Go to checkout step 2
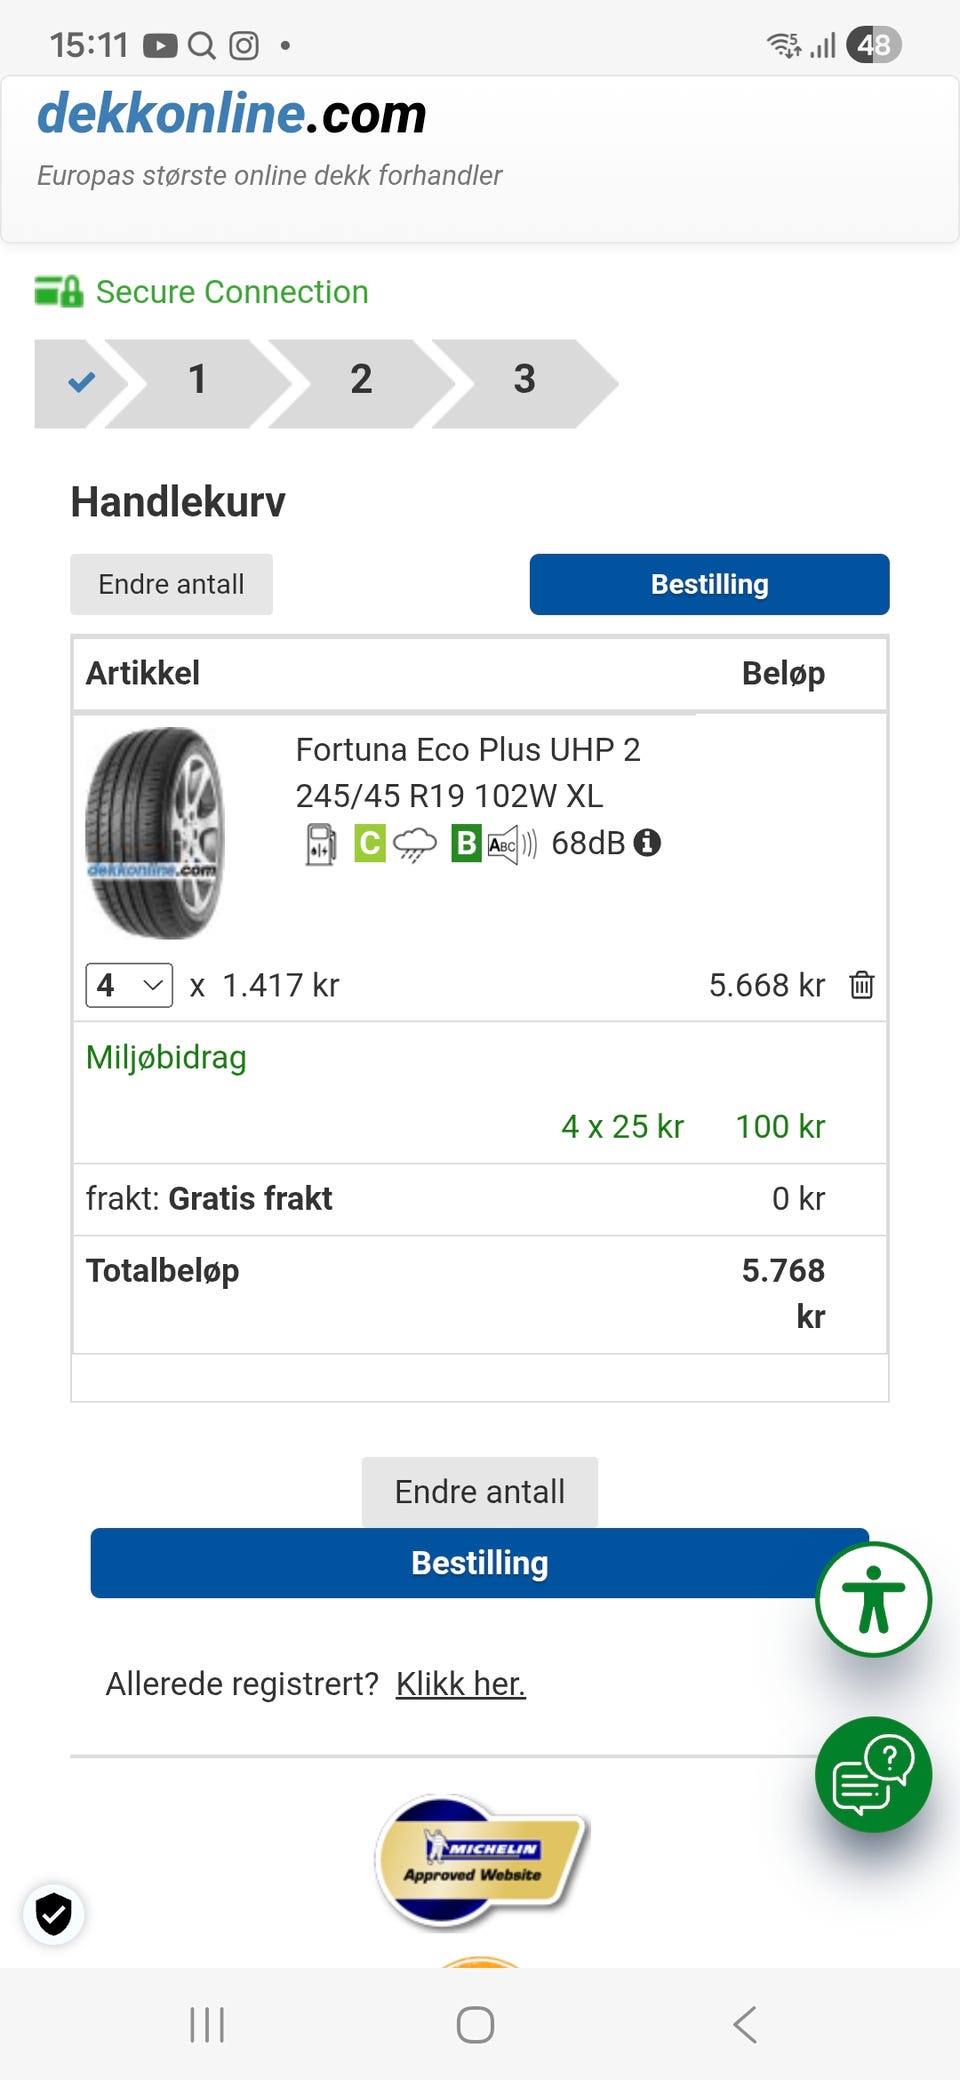This screenshot has height=2080, width=960. pyautogui.click(x=361, y=380)
